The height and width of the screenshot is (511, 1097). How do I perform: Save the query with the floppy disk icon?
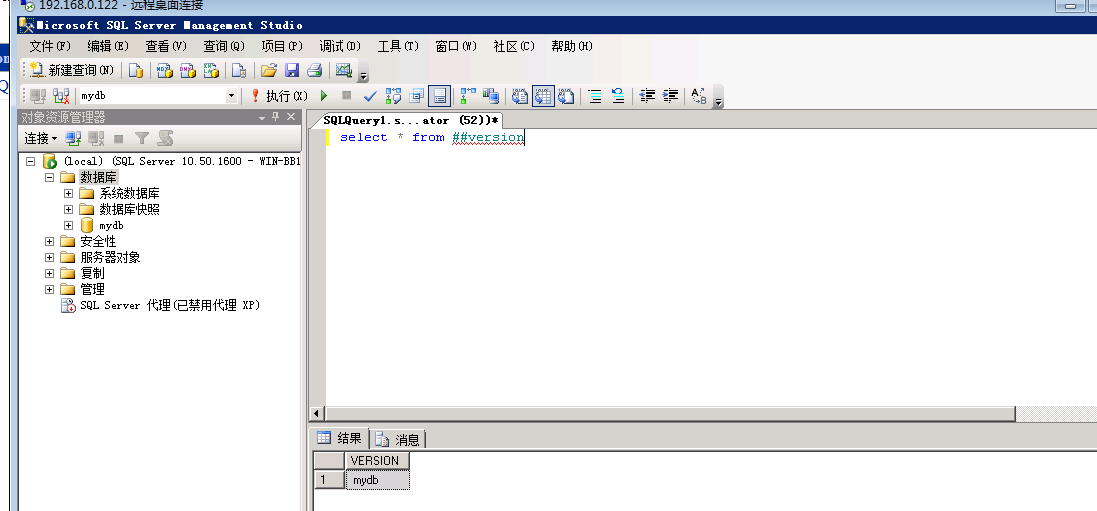point(292,71)
